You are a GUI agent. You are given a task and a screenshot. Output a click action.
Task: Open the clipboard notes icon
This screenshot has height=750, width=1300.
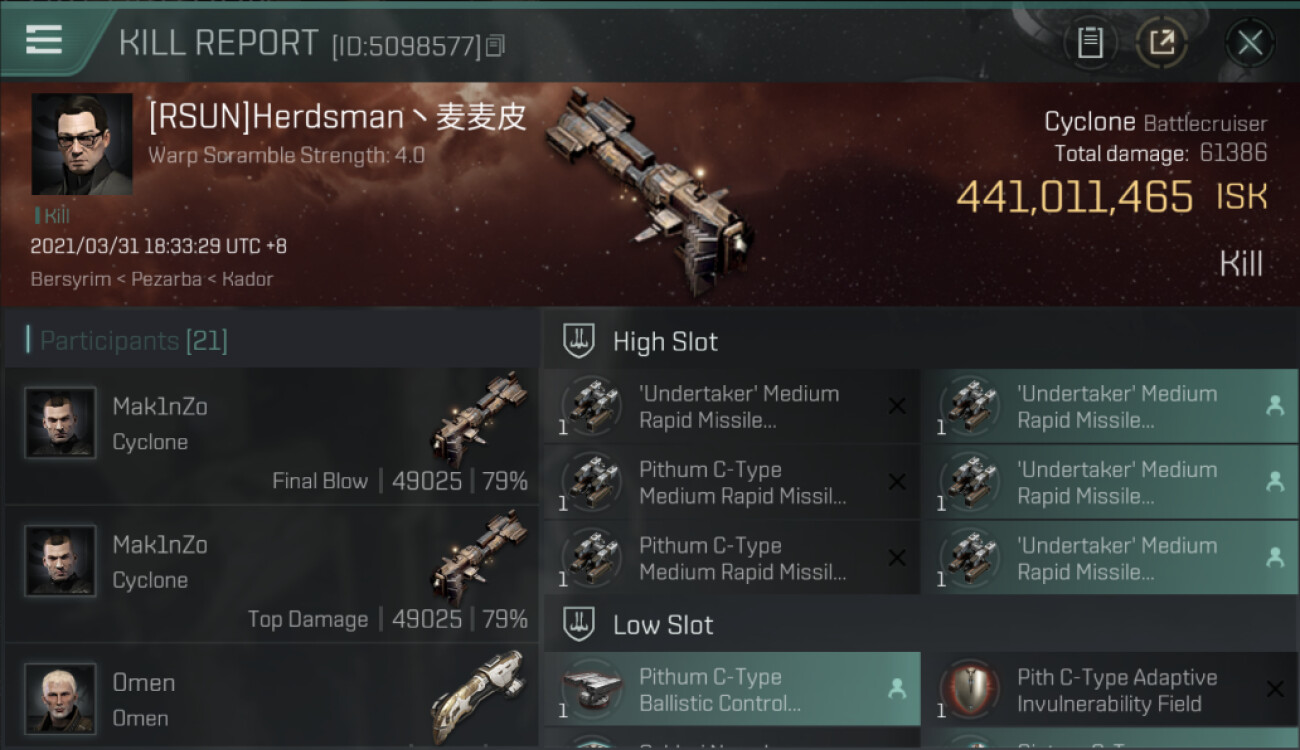pyautogui.click(x=1090, y=43)
